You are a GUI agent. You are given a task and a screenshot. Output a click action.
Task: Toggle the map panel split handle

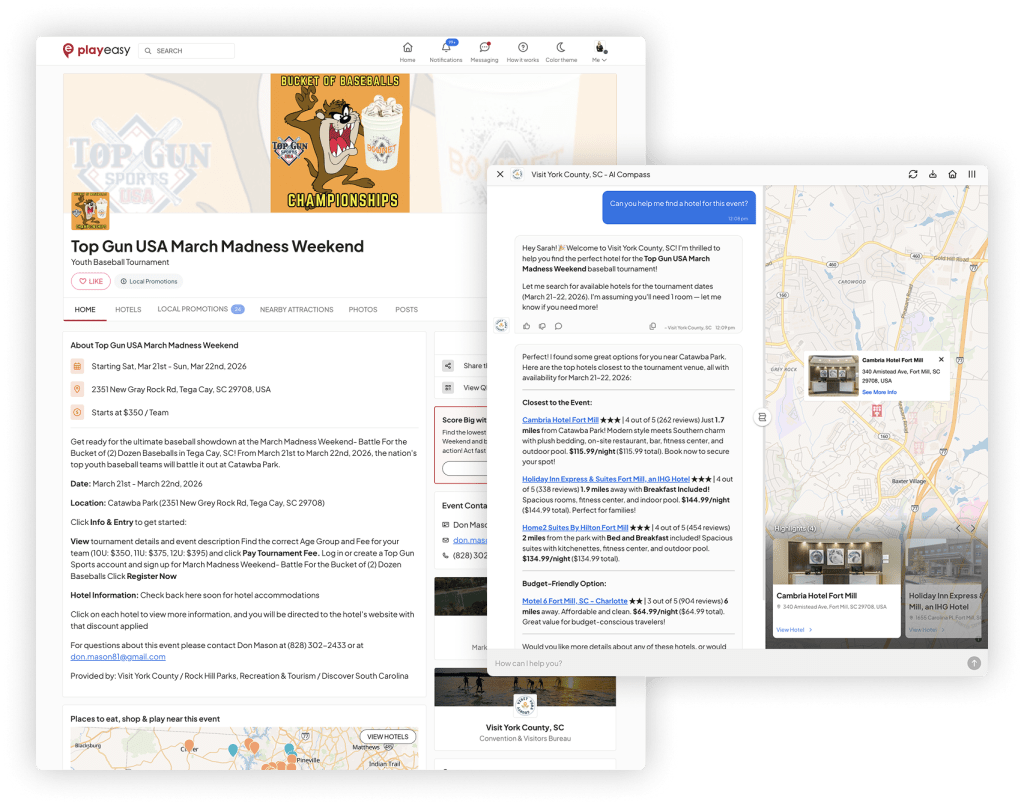pos(762,416)
